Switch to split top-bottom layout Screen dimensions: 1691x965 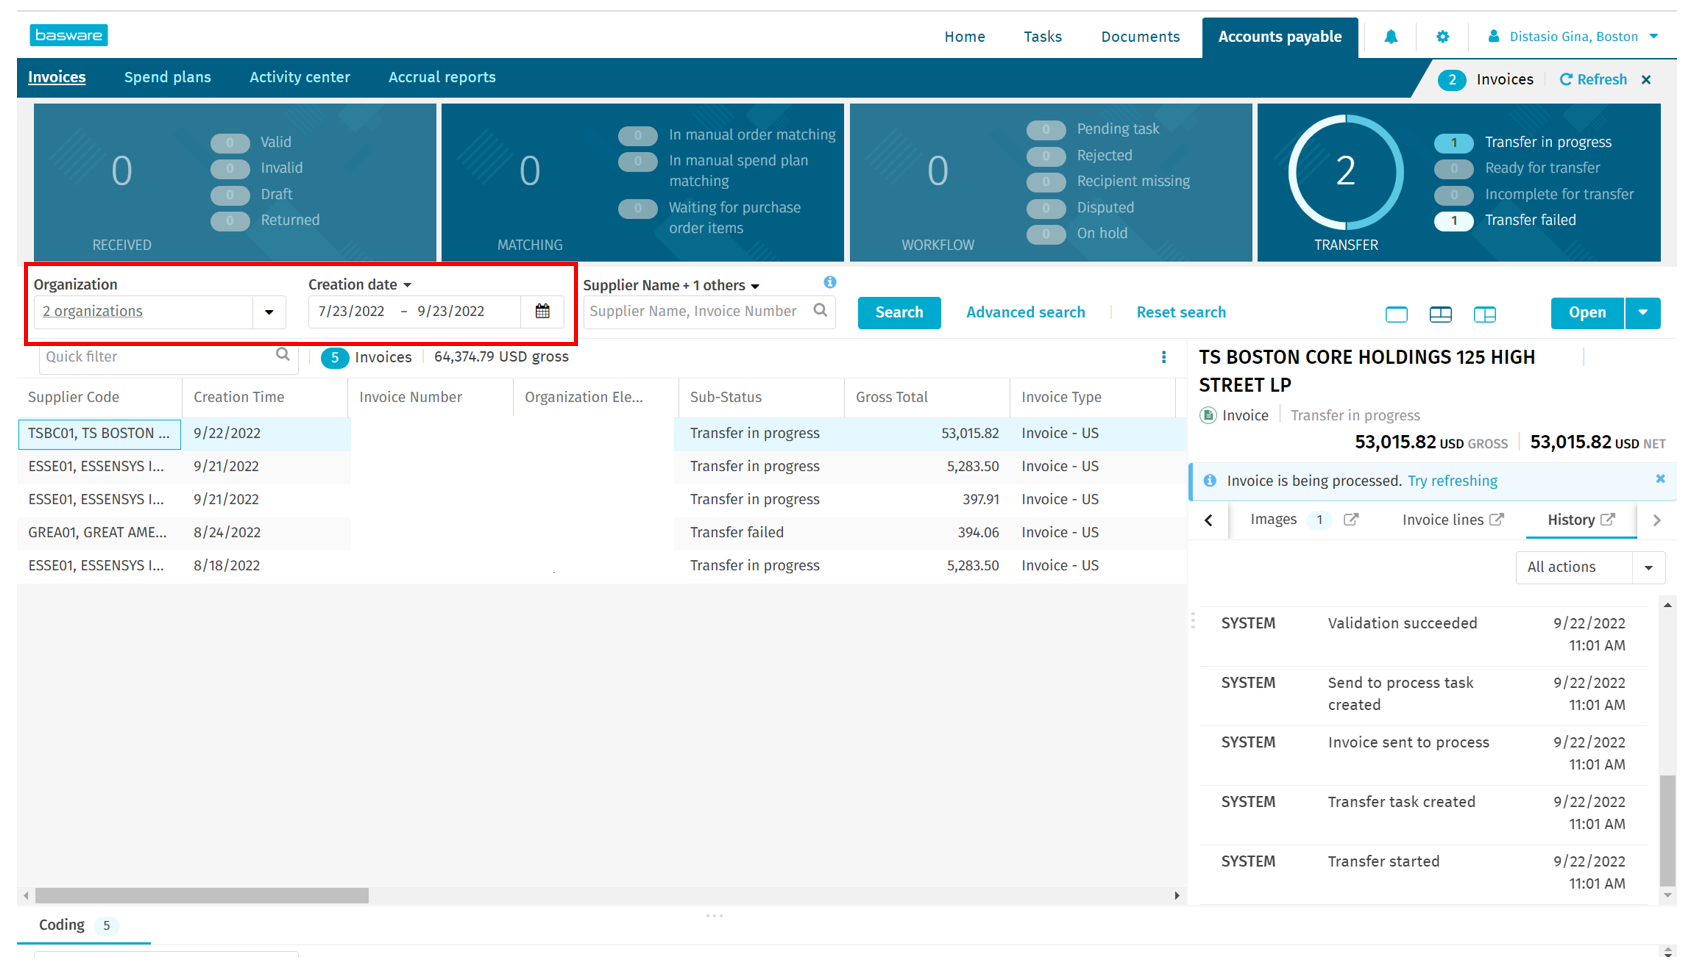pyautogui.click(x=1440, y=314)
